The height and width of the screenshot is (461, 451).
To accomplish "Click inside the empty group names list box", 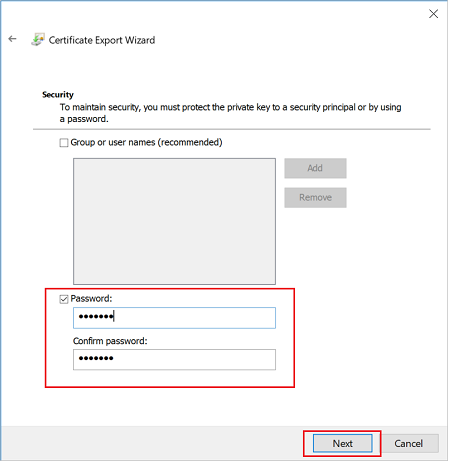I will (174, 221).
